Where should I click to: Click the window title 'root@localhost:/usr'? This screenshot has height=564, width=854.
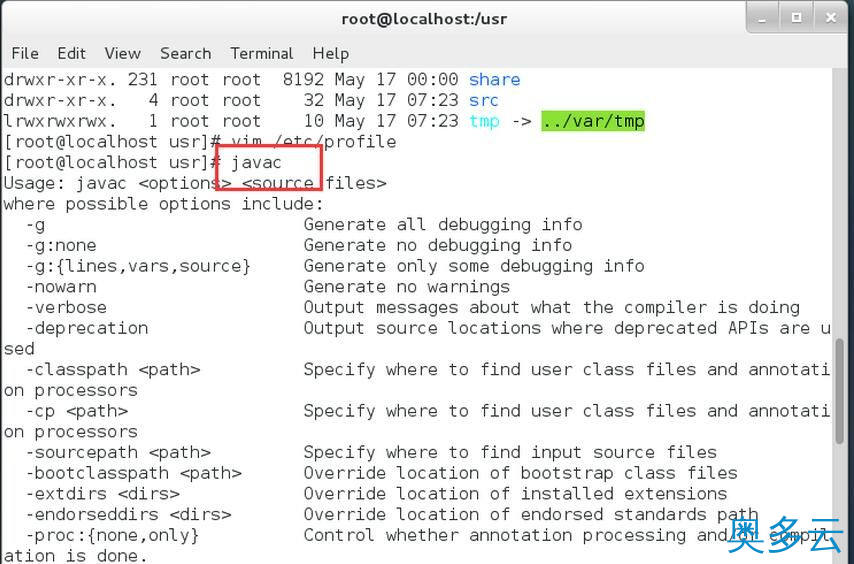(x=424, y=19)
